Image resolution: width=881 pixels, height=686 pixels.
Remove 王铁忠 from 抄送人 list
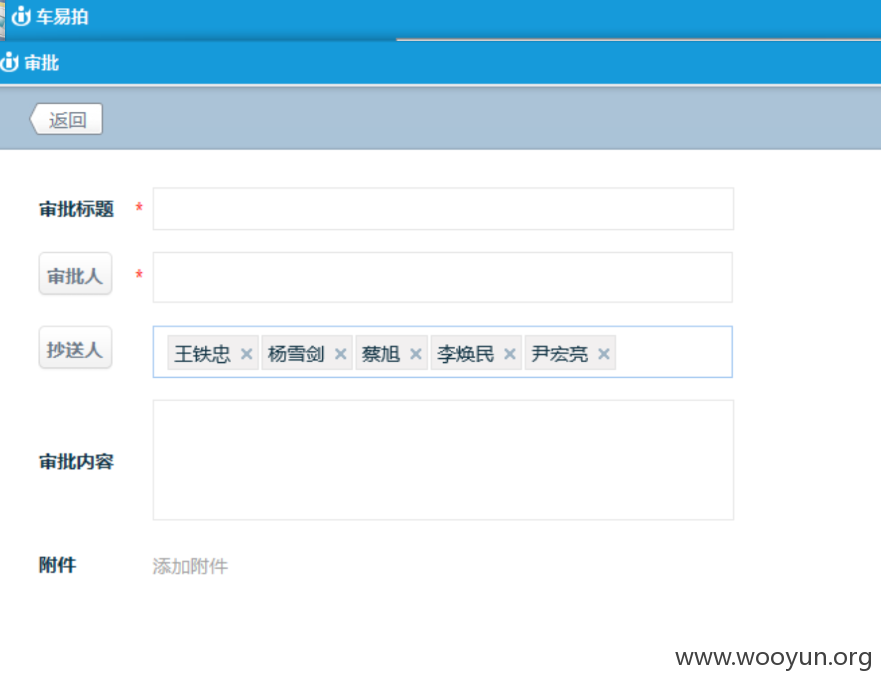tap(246, 353)
